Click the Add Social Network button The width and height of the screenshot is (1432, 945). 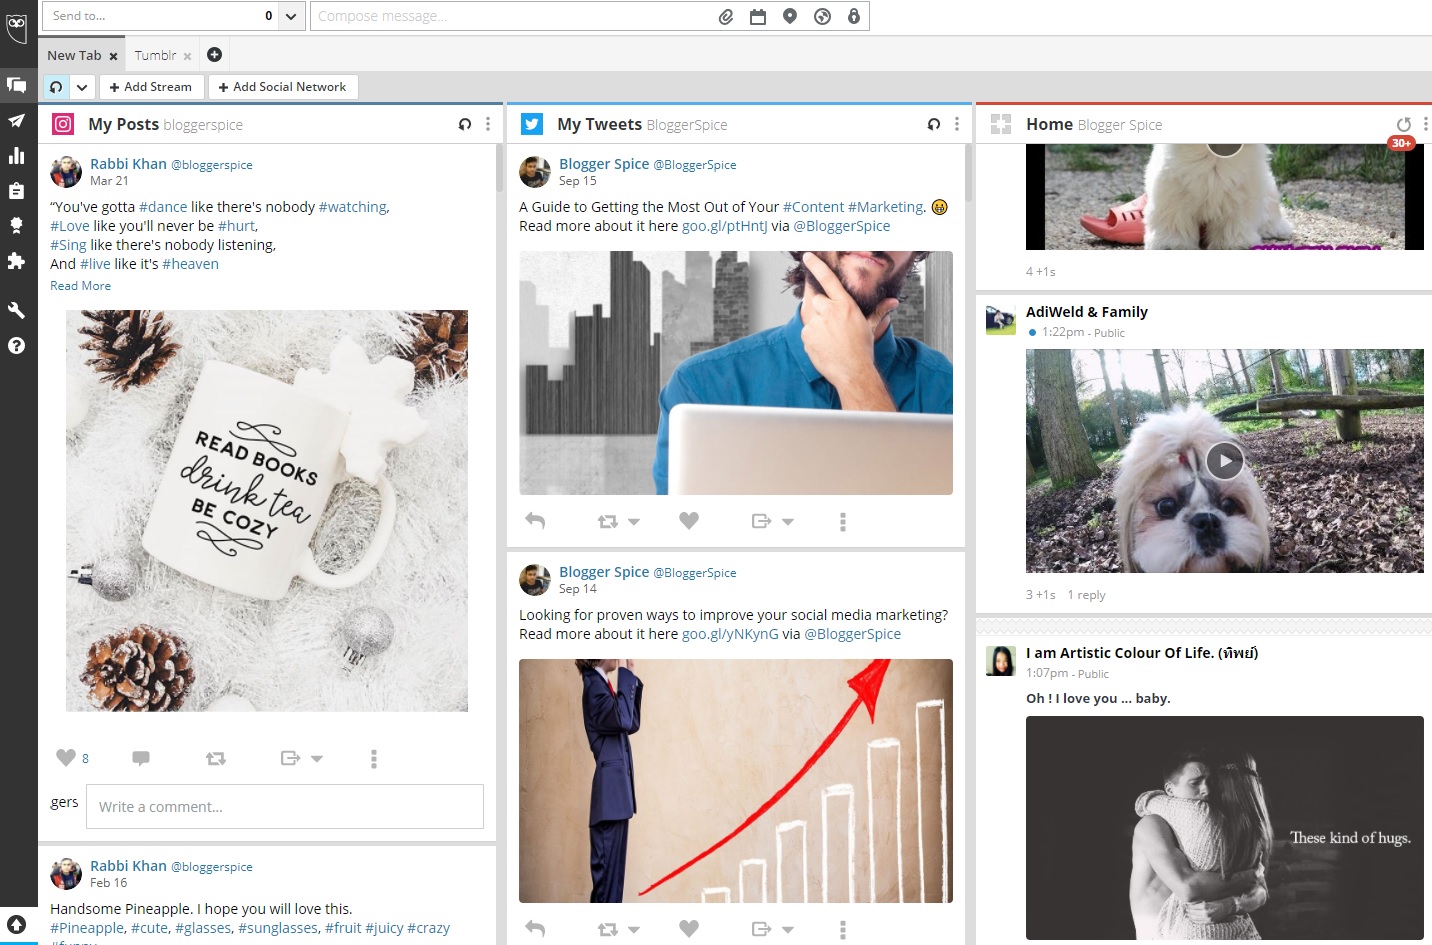(283, 87)
